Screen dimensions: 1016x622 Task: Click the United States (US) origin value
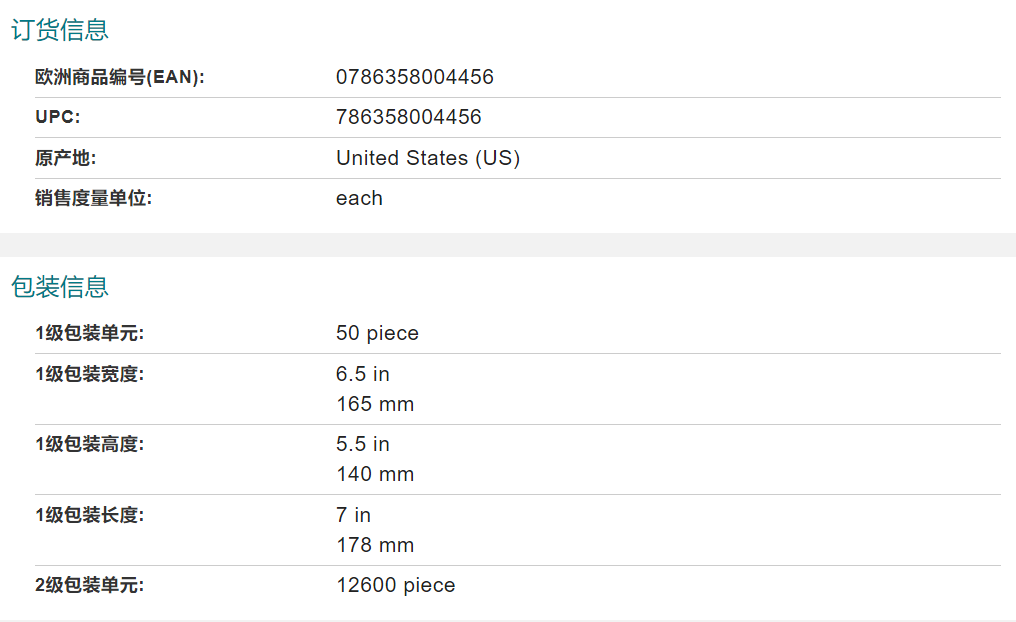click(x=428, y=158)
